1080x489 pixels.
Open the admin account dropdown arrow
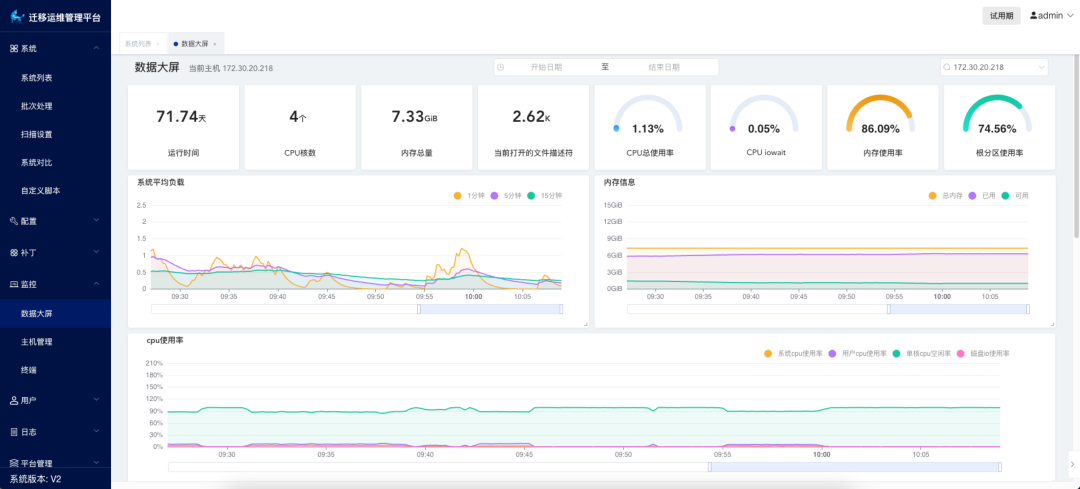point(1070,15)
